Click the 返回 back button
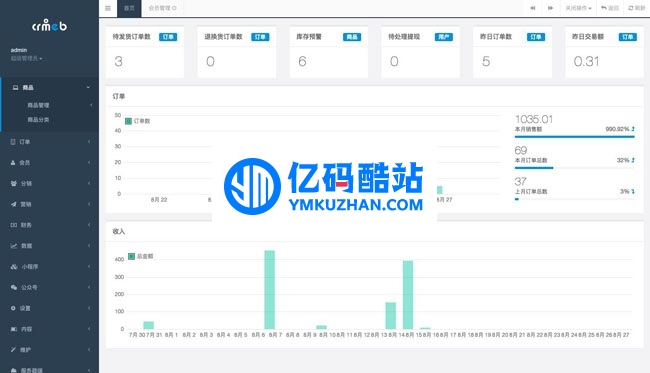650x373 pixels. (610, 8)
